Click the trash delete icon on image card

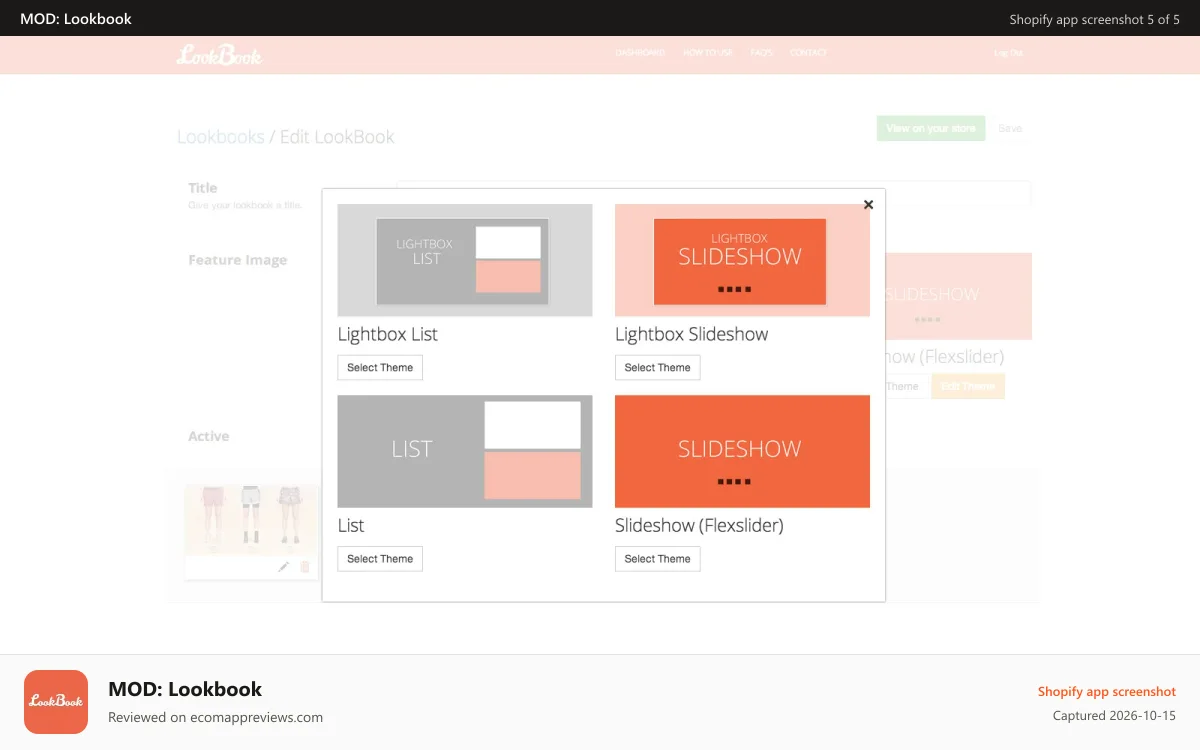(x=305, y=567)
